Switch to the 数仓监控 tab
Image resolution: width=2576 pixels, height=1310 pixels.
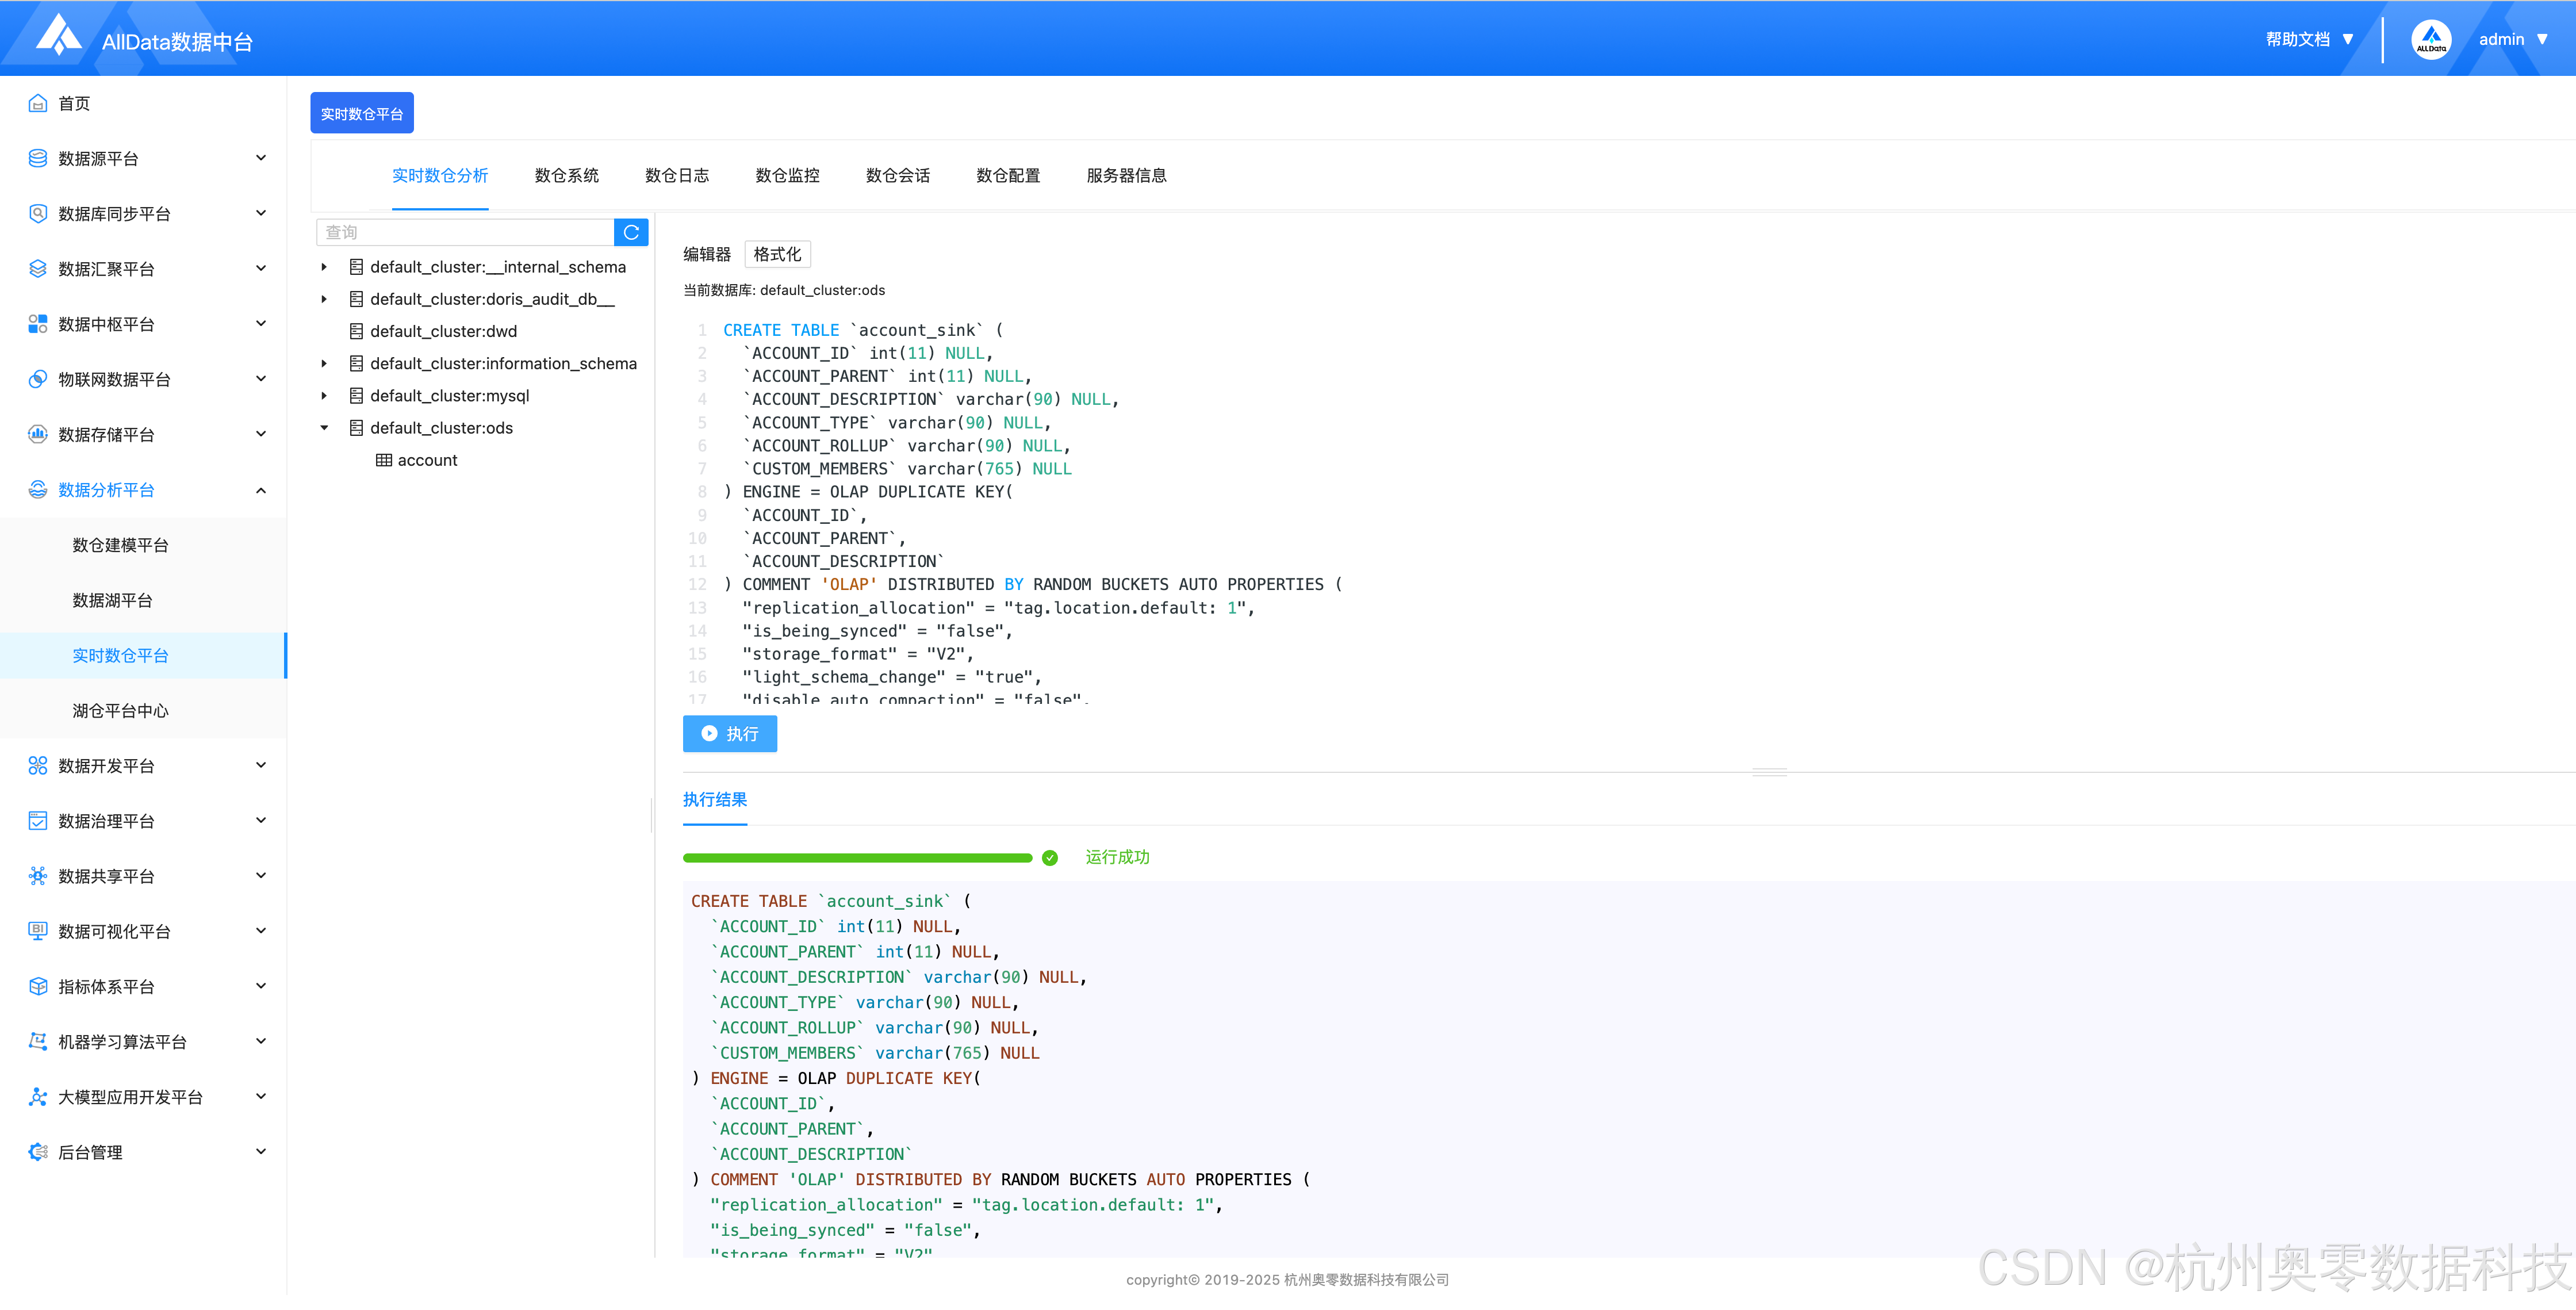pos(787,175)
